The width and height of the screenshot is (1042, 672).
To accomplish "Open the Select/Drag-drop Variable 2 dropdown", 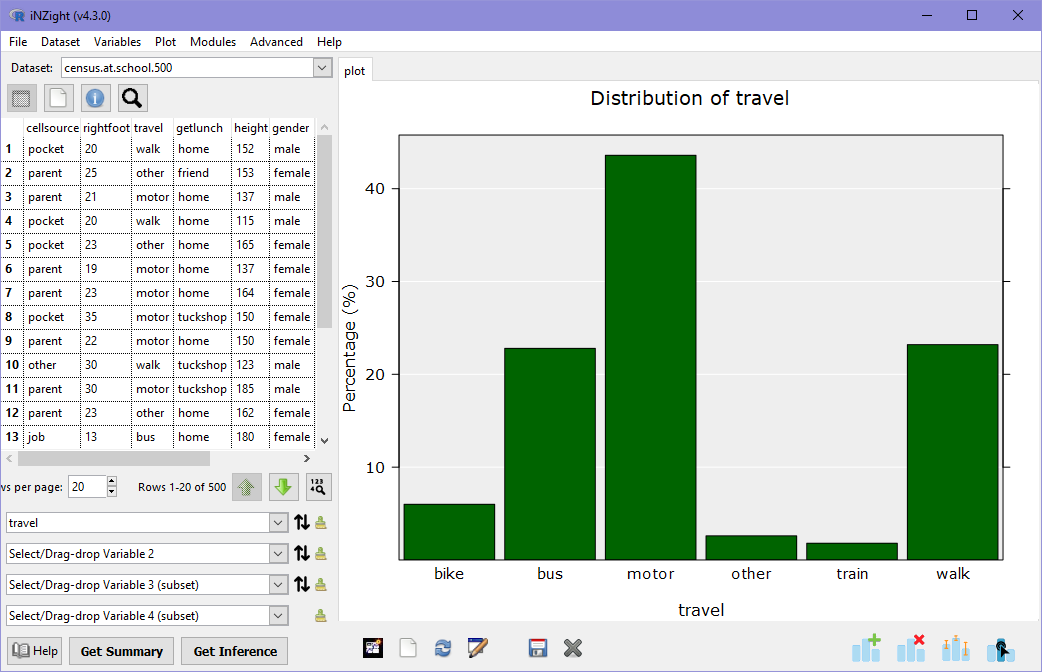I will pos(147,553).
